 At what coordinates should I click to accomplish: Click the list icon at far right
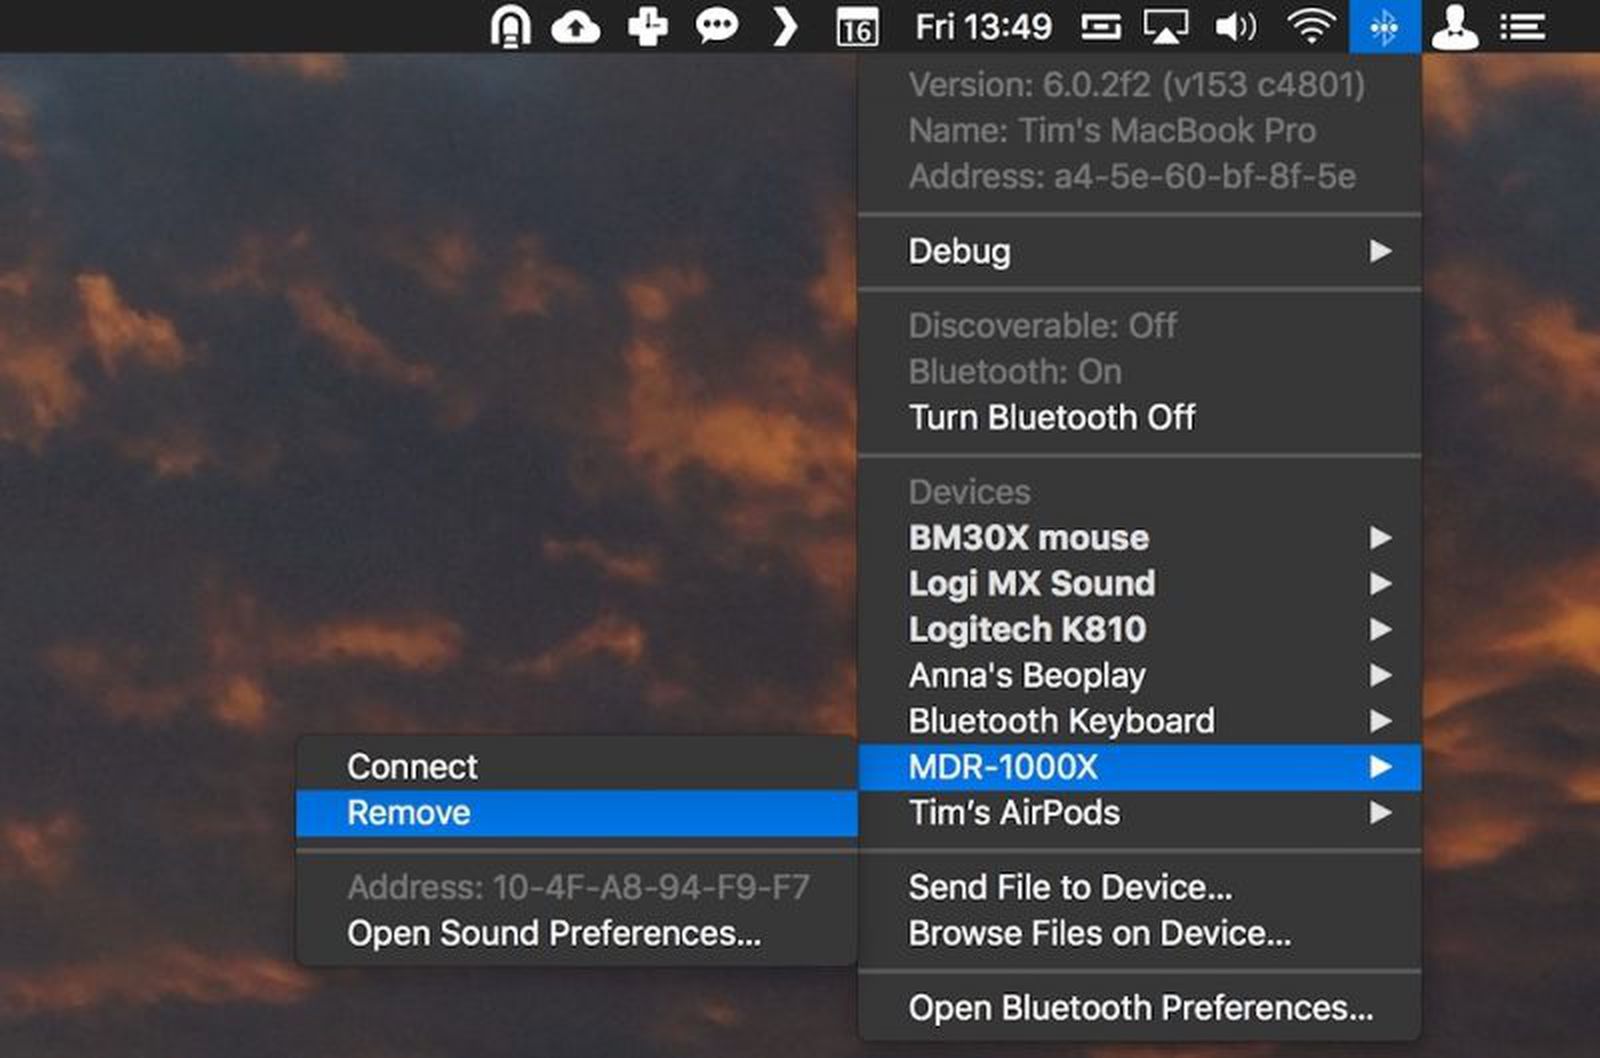[1522, 26]
